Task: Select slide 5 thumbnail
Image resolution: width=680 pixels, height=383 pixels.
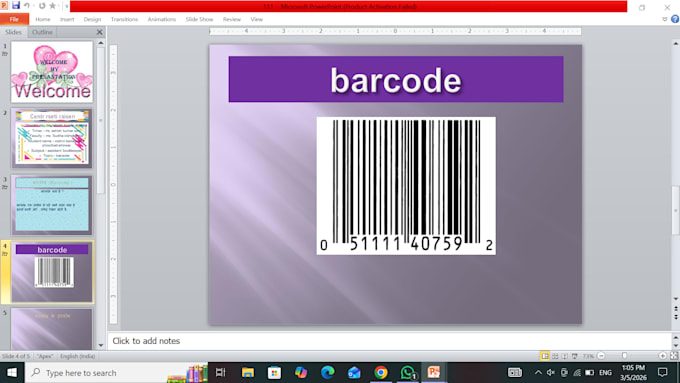Action: click(52, 329)
